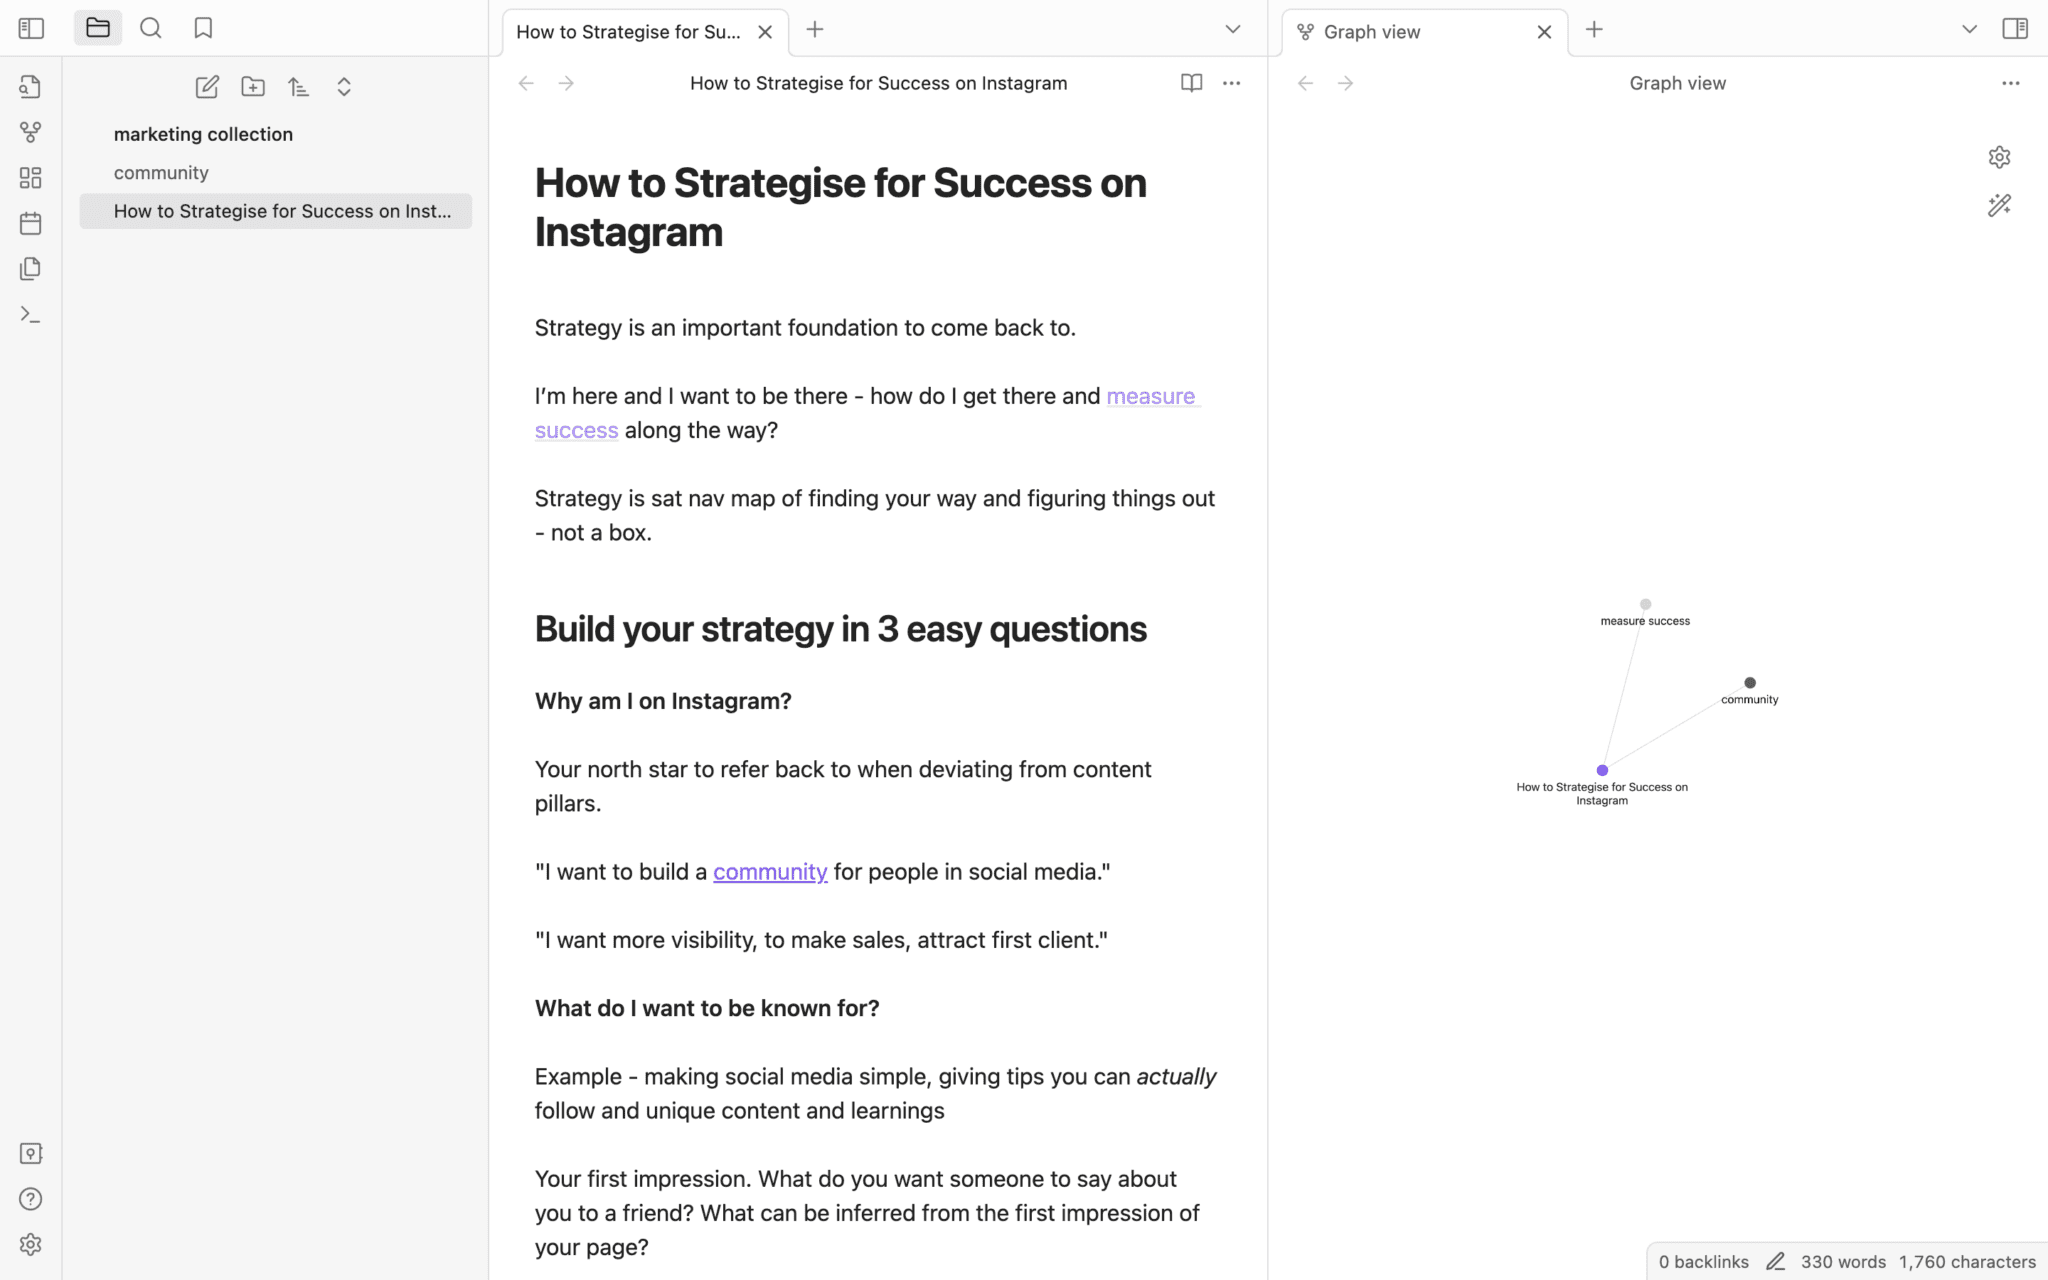
Task: Follow the measure success link
Action: pyautogui.click(x=1151, y=396)
